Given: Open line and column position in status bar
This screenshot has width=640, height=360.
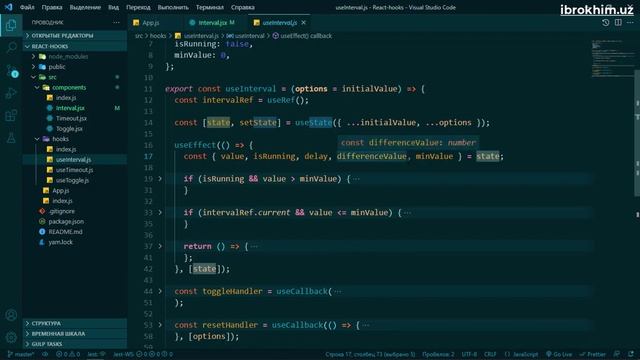Looking at the screenshot, I should pyautogui.click(x=370, y=354).
